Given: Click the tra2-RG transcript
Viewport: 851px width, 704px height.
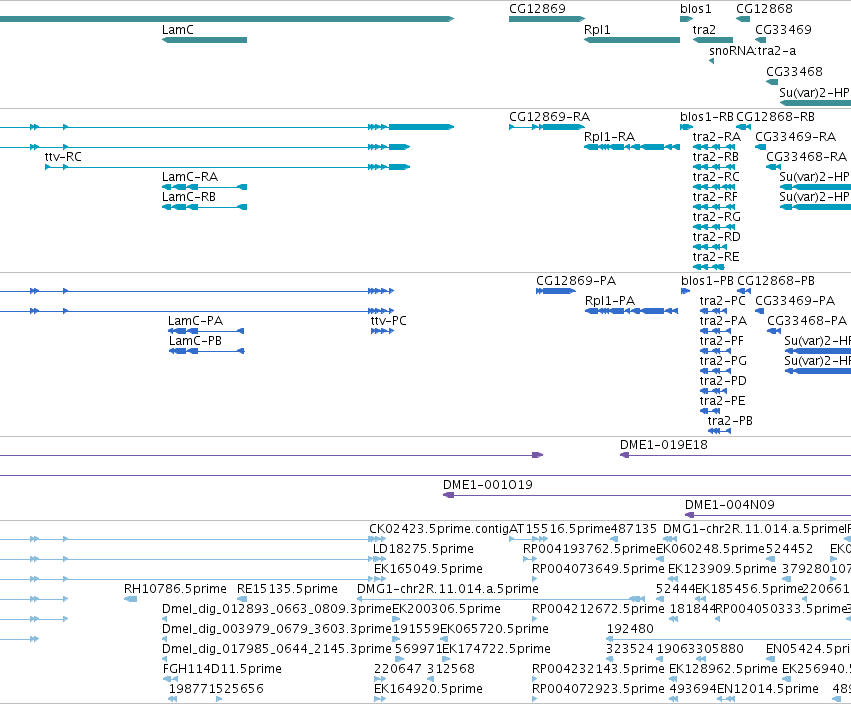Looking at the screenshot, I should pos(714,227).
